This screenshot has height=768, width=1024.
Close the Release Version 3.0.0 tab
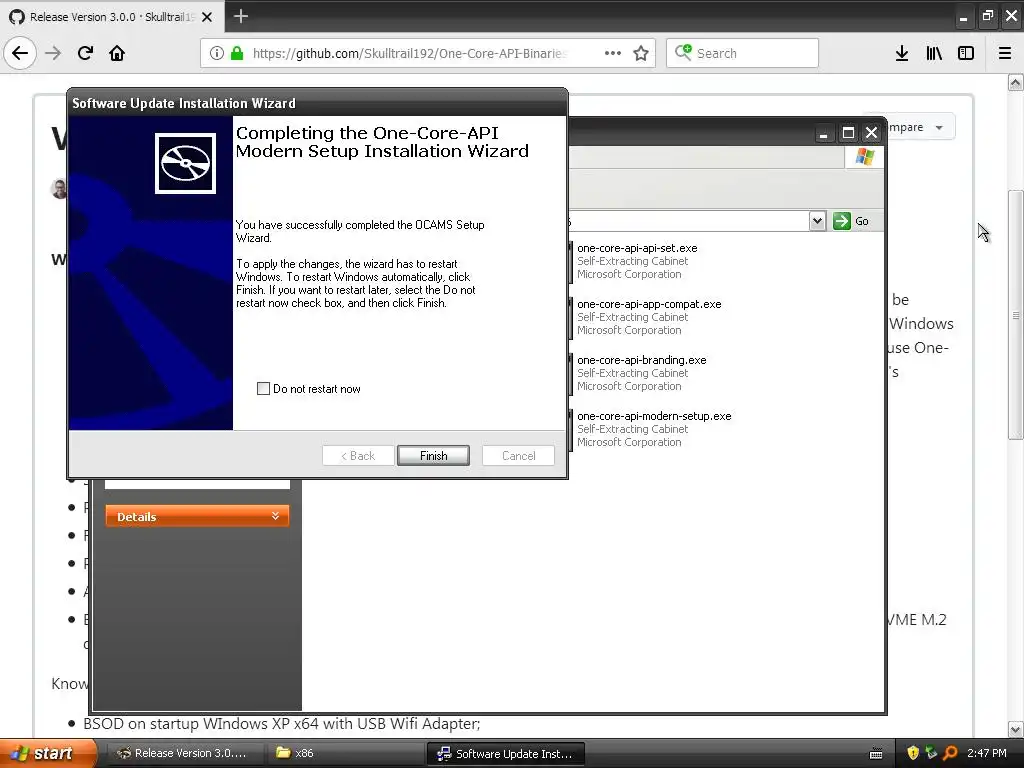(207, 17)
